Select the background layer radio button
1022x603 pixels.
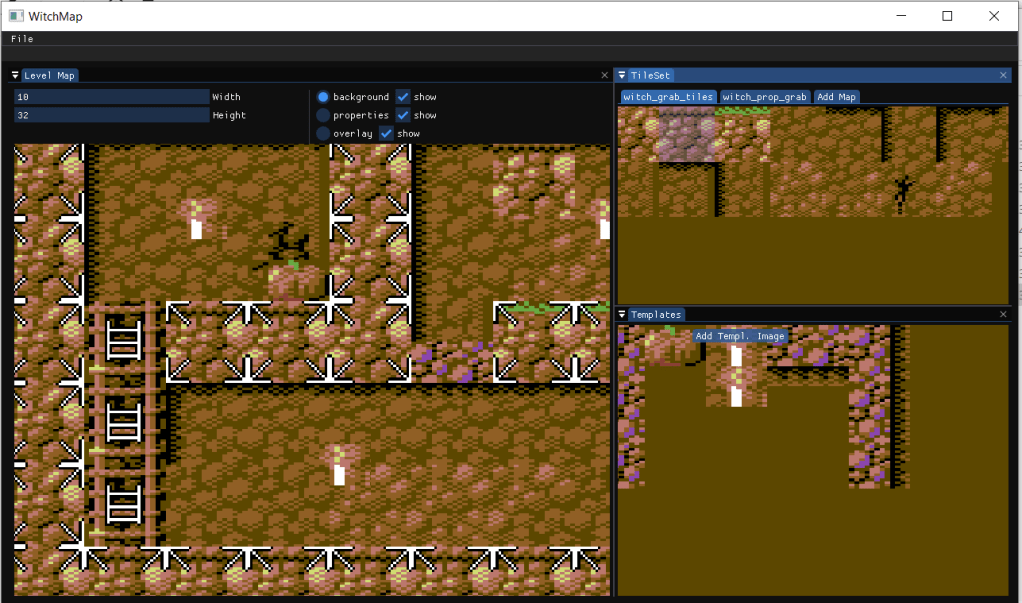pyautogui.click(x=323, y=97)
